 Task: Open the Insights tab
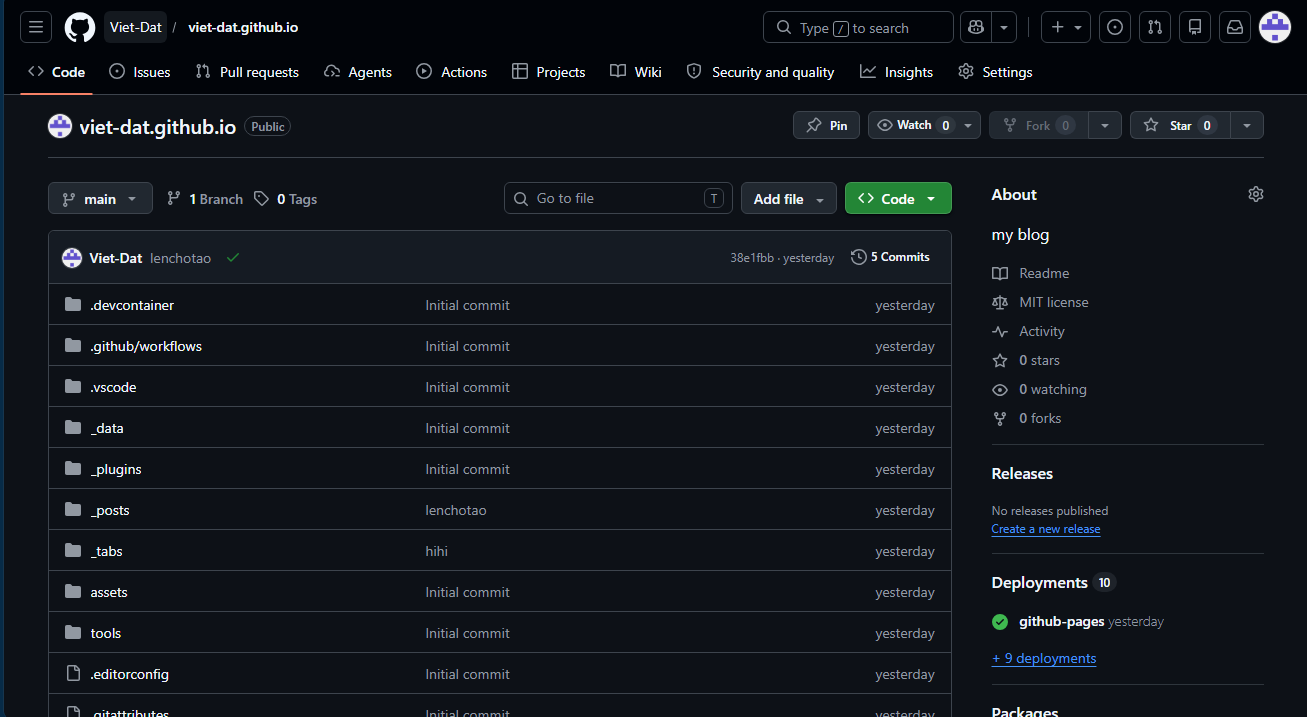[896, 72]
